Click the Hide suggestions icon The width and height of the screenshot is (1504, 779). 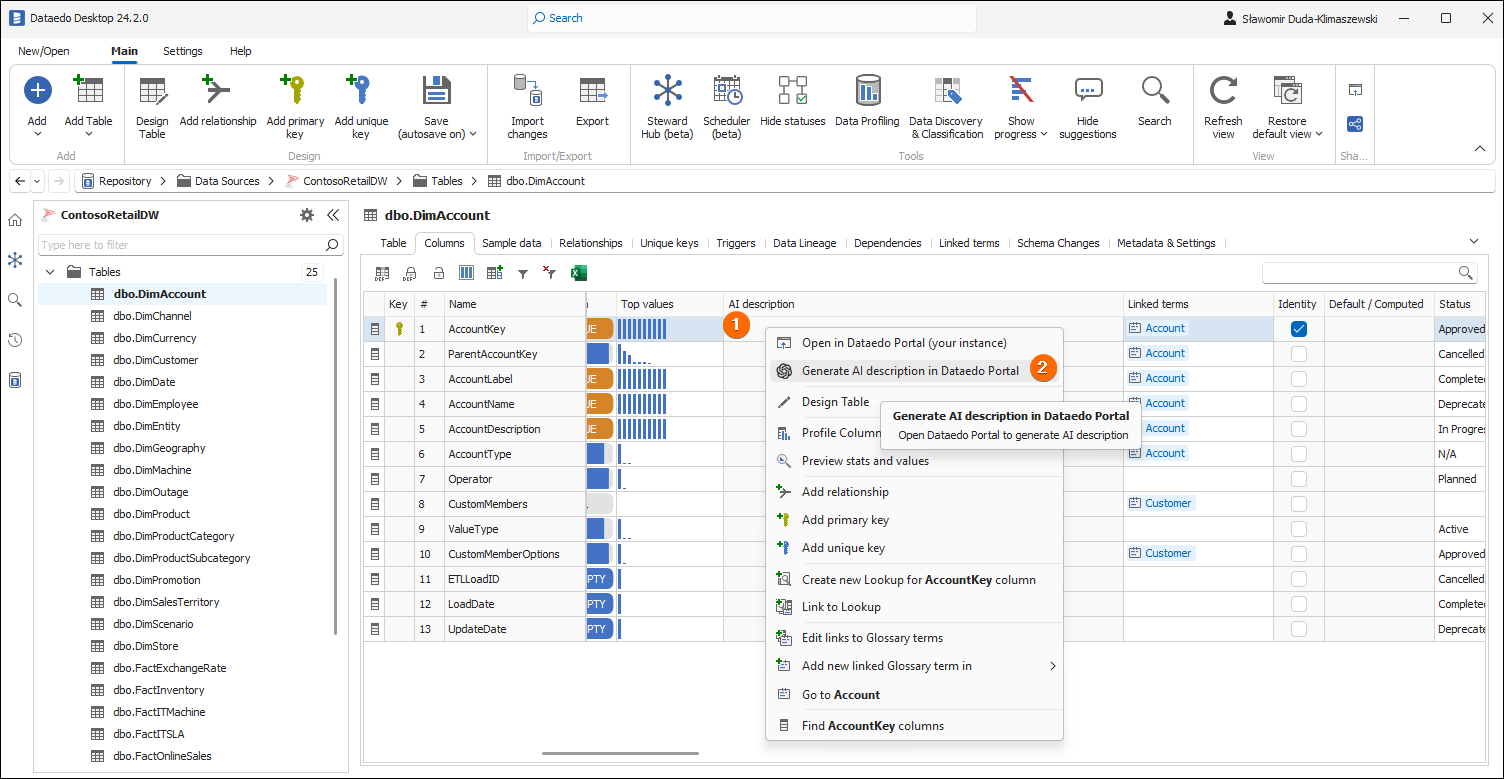(x=1088, y=91)
